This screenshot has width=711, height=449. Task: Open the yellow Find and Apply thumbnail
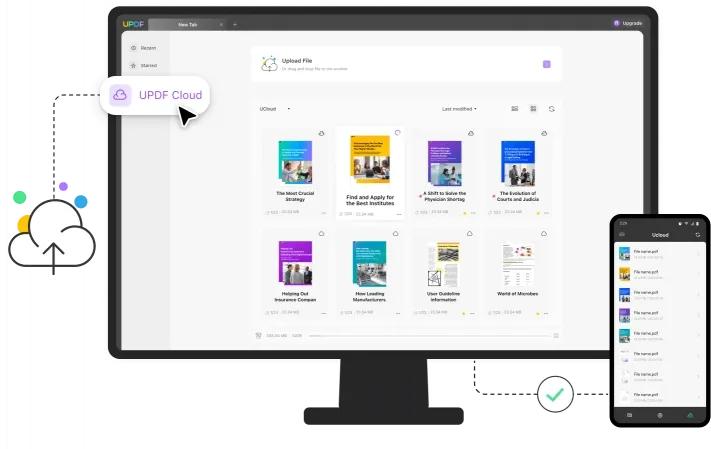pos(370,160)
